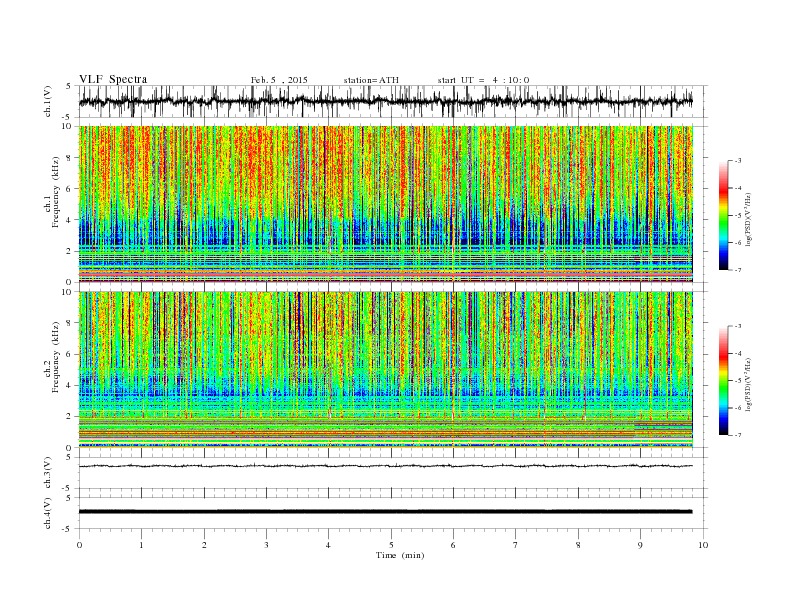Click the ch.4 thick waveform band
Image resolution: width=792 pixels, height=612 pixels.
(x=385, y=512)
